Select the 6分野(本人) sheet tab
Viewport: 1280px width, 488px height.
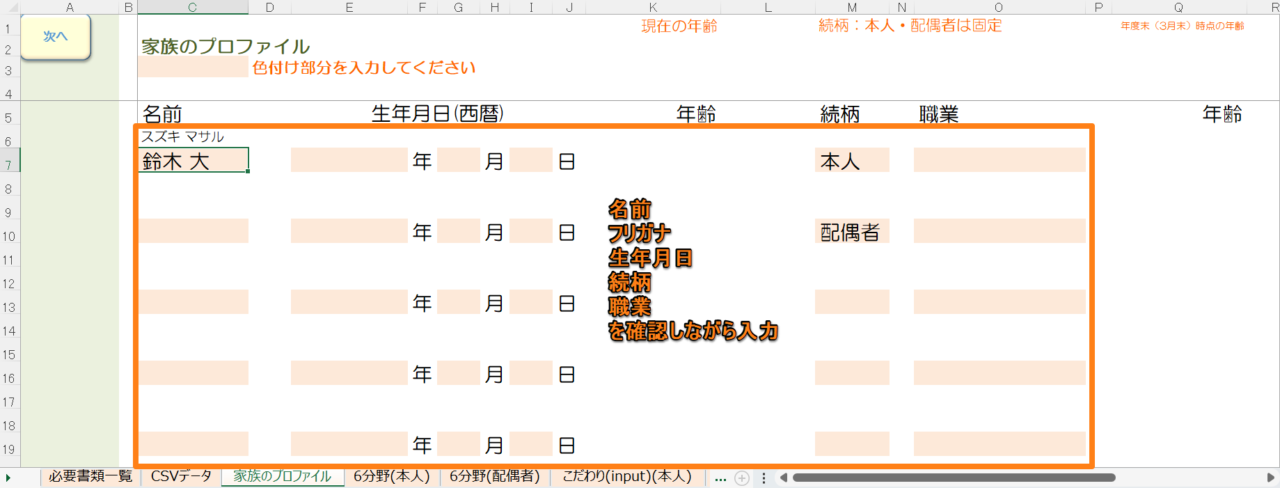pos(391,477)
